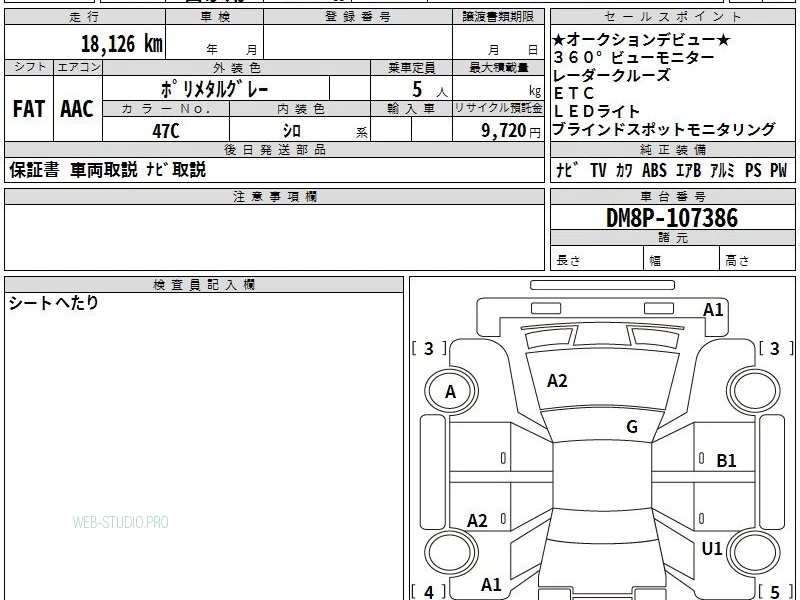Click the rear left wheel in diagram
800x600 pixels.
(451, 553)
